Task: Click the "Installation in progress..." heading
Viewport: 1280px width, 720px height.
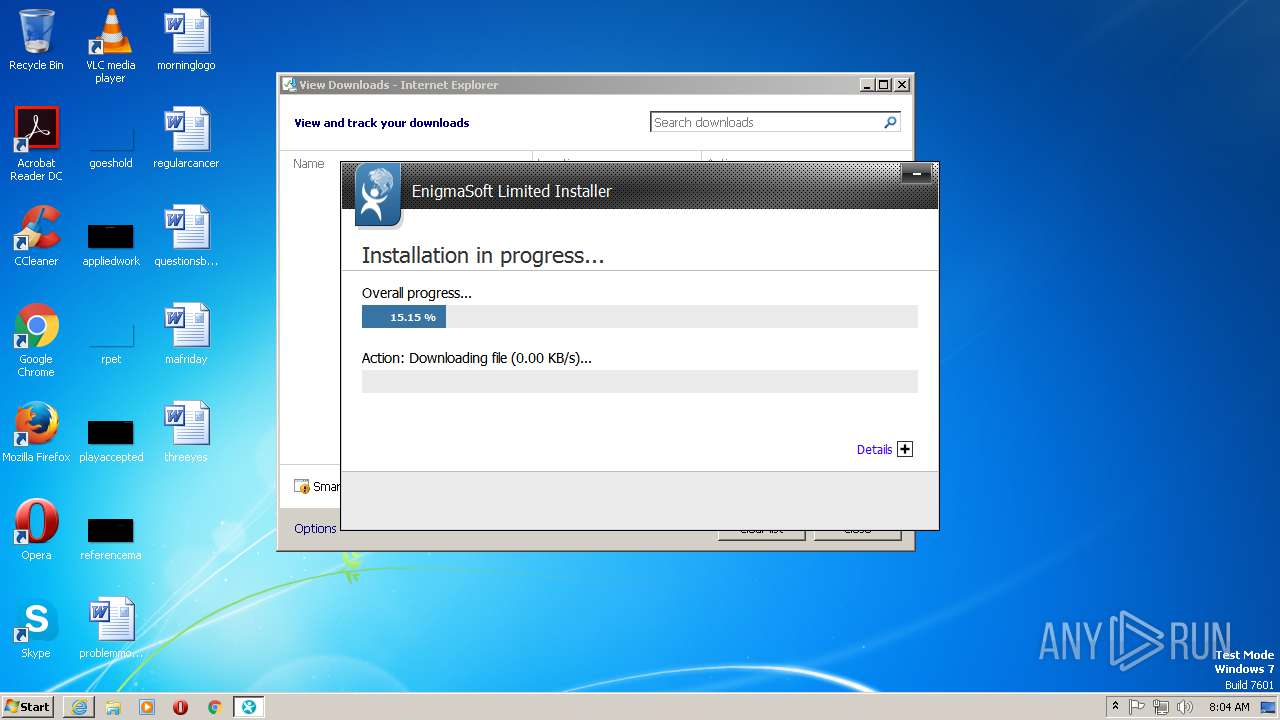Action: pyautogui.click(x=483, y=255)
